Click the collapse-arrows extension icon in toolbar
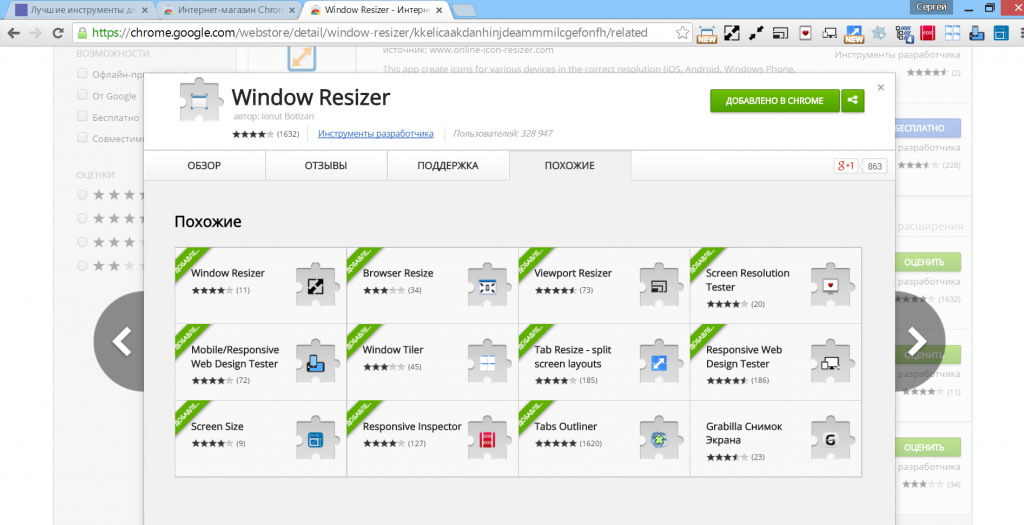This screenshot has width=1024, height=525. [x=756, y=33]
